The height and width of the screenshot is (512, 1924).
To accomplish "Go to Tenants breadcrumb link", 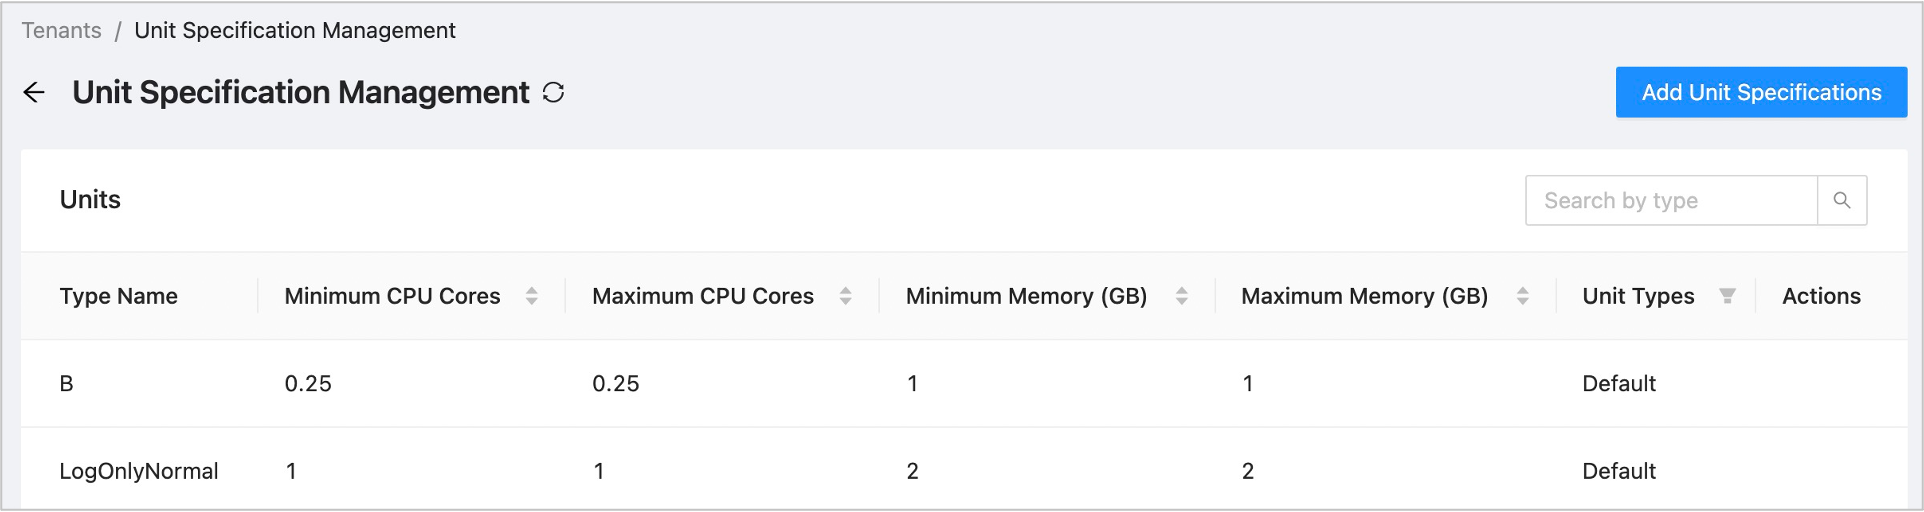I will tap(62, 31).
